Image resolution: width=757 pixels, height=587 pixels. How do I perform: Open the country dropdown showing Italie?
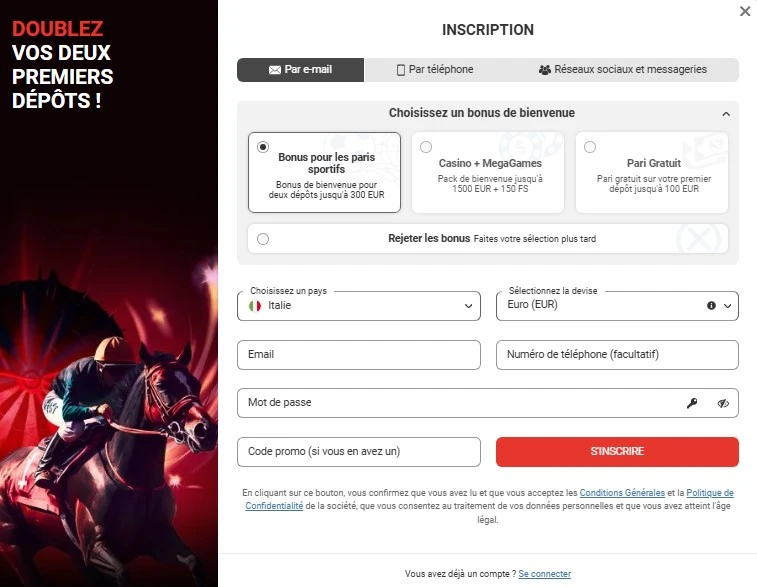[359, 305]
